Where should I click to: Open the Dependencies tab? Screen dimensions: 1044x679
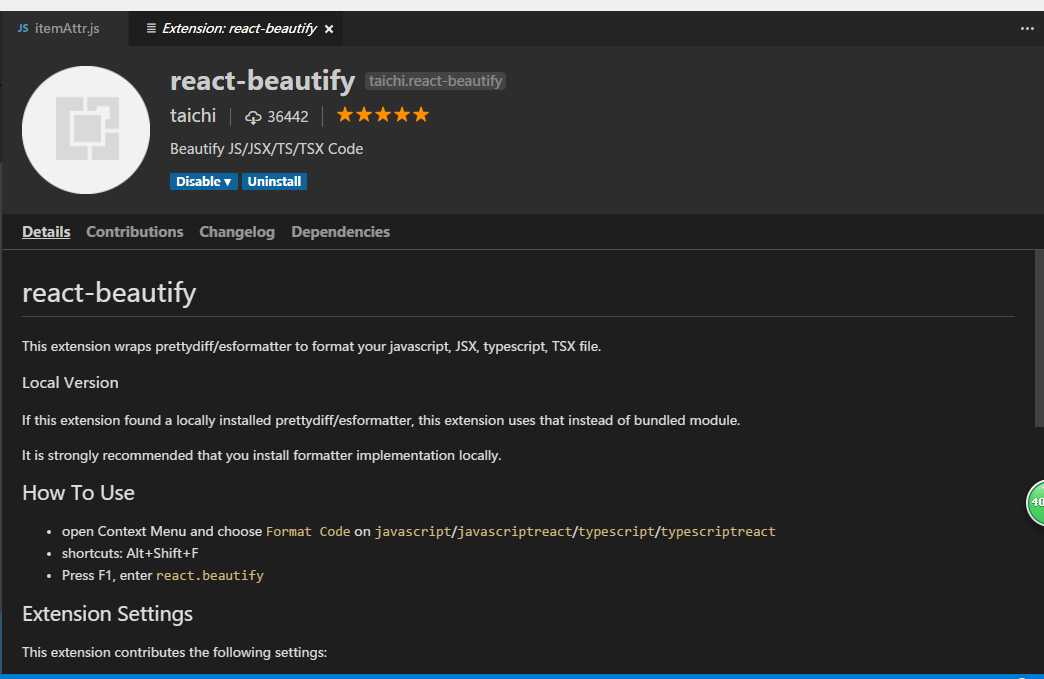pyautogui.click(x=340, y=232)
